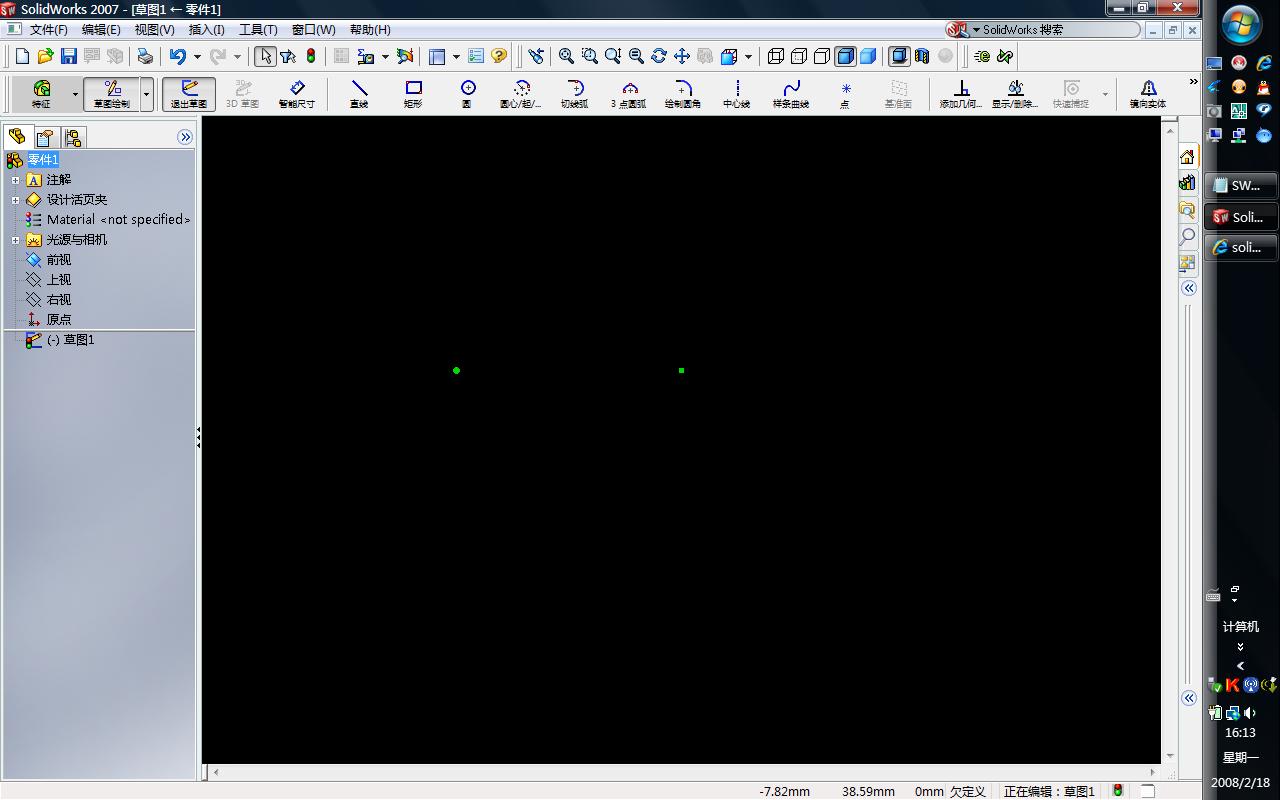Select the 镜向实体 Mirror Entities tool
Image resolution: width=1280 pixels, height=800 pixels.
coord(1148,94)
